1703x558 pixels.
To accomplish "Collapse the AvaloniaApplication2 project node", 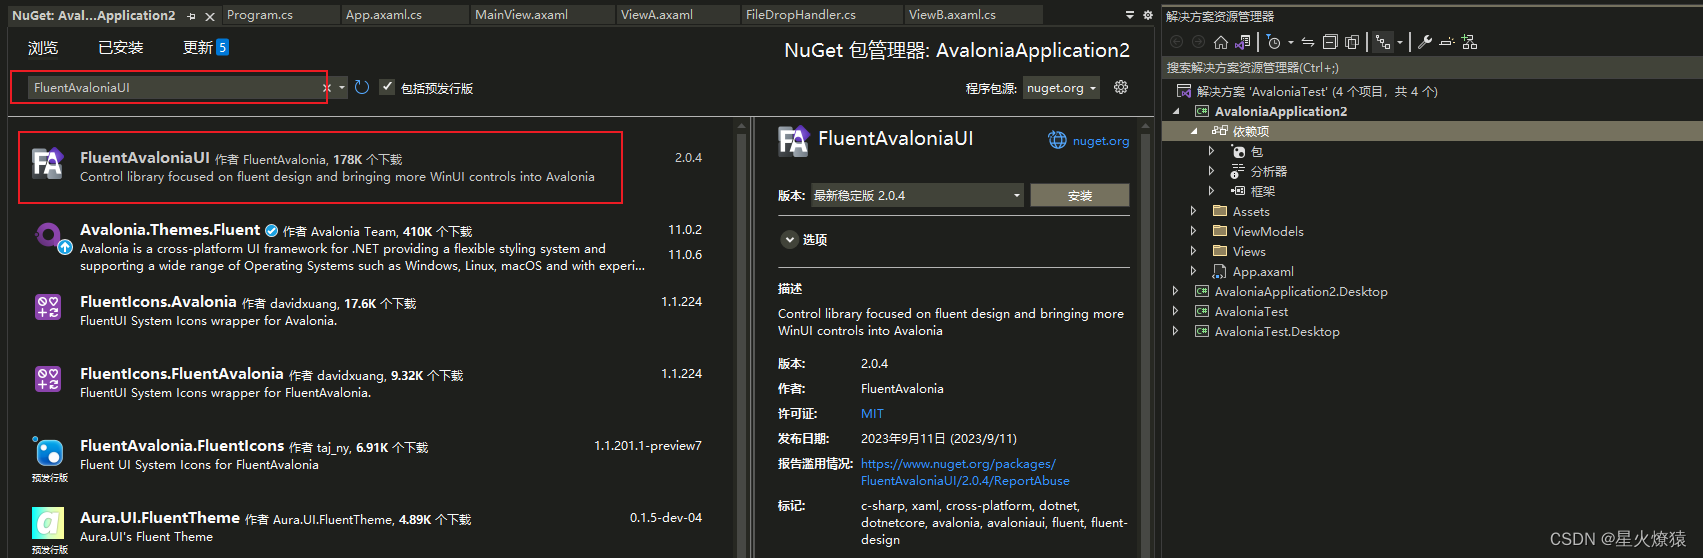I will (x=1176, y=111).
